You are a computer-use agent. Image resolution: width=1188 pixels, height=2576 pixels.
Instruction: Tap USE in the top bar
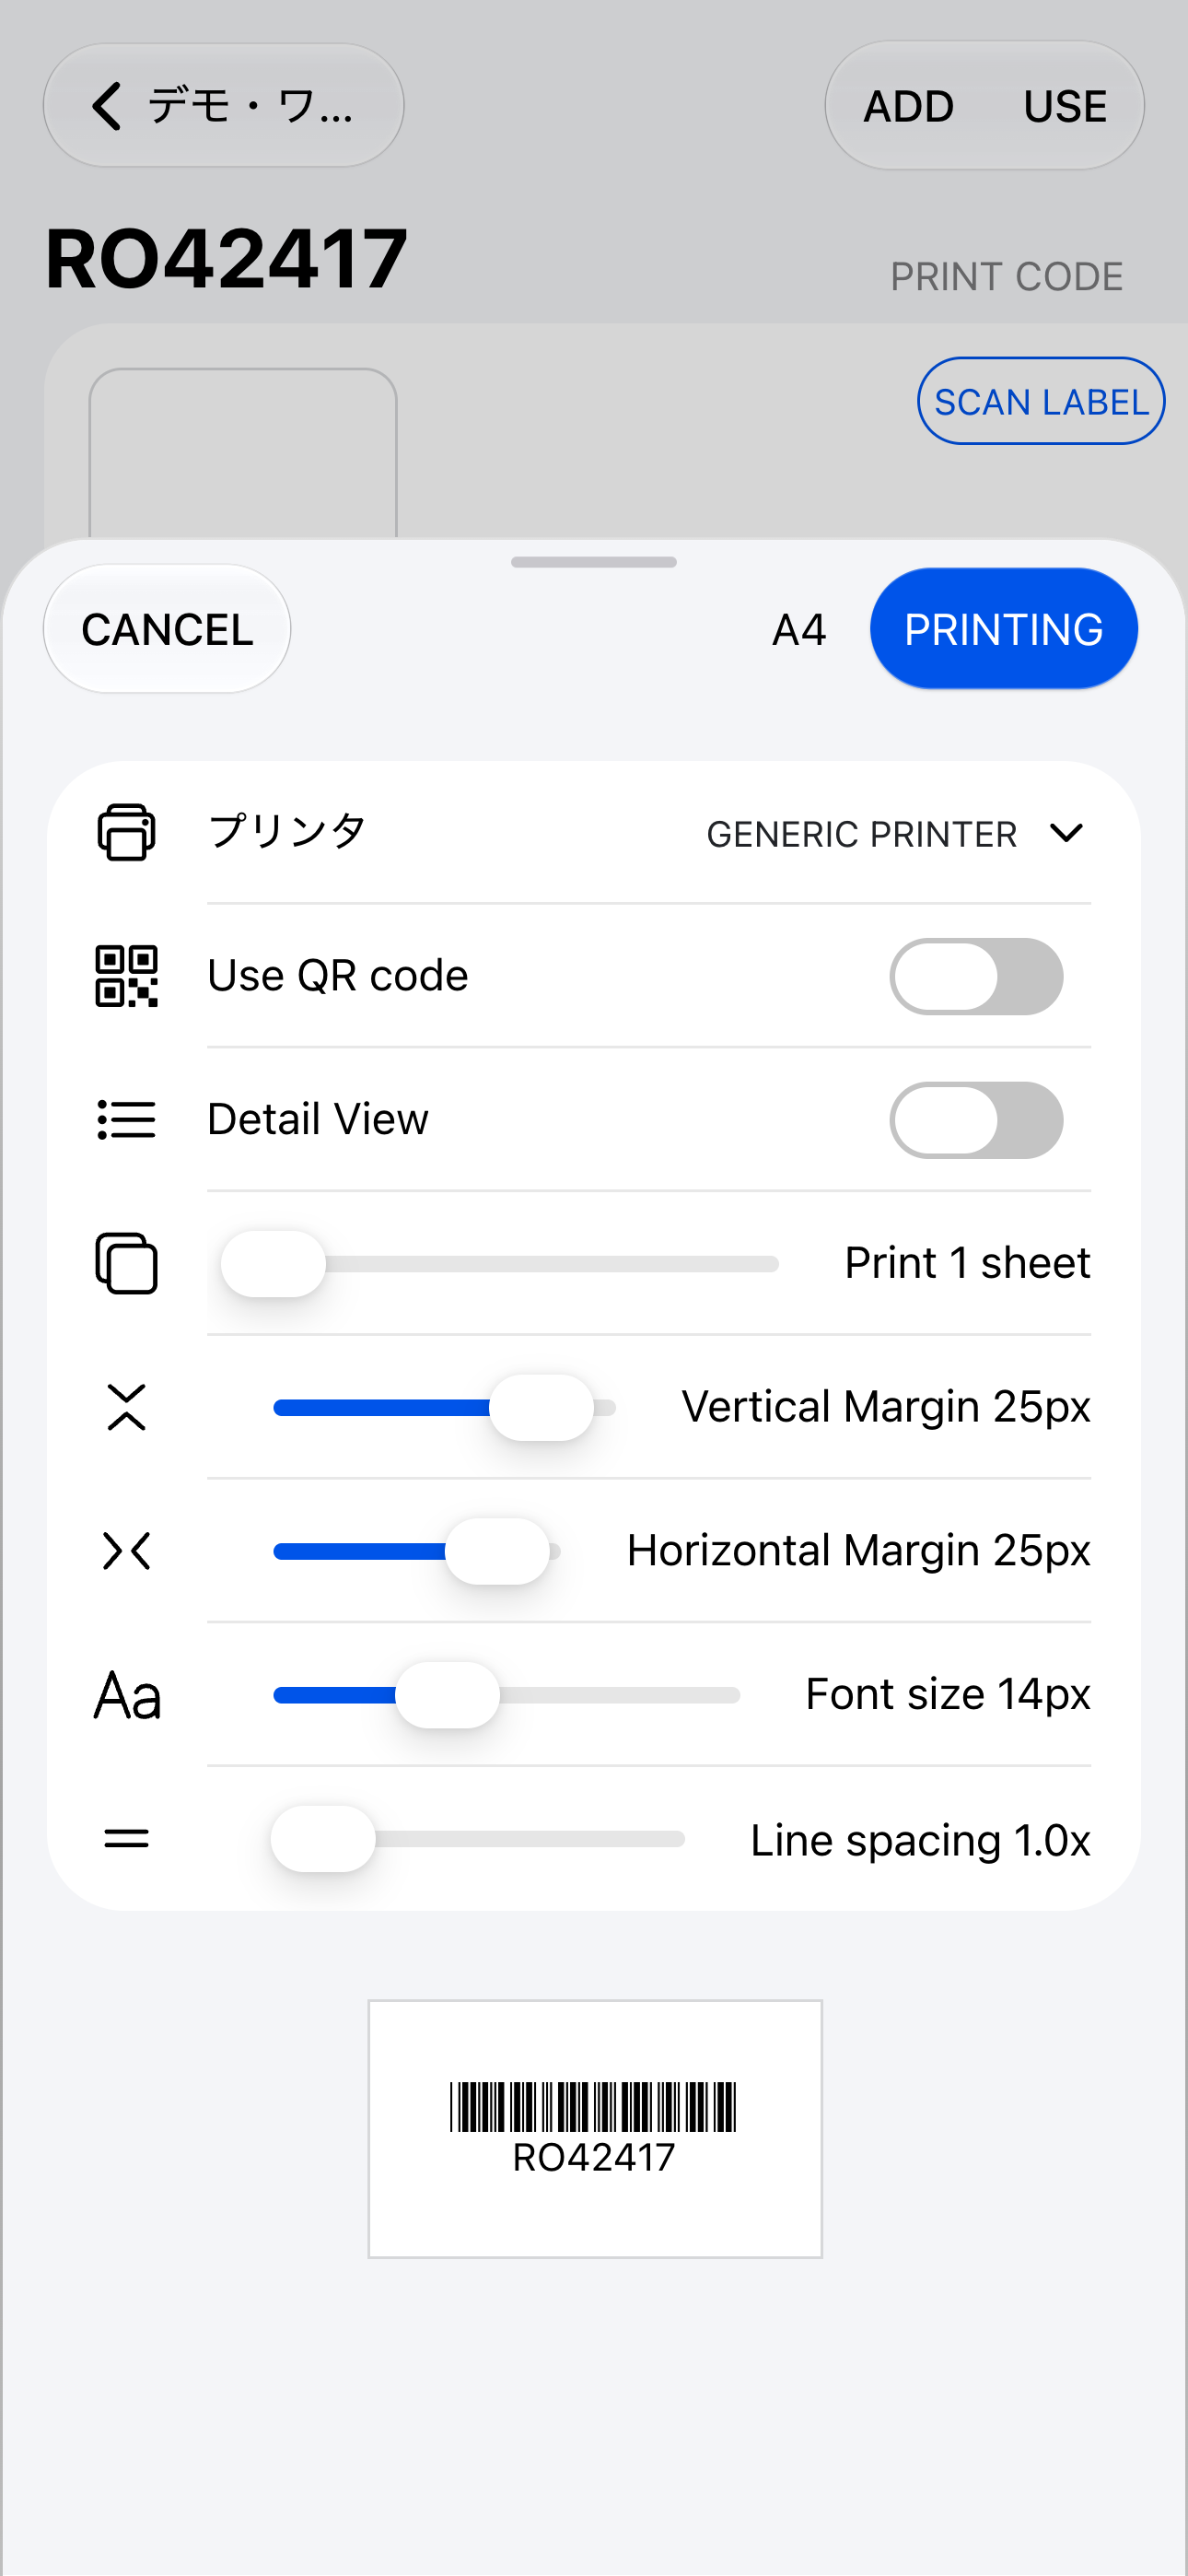pyautogui.click(x=1065, y=106)
